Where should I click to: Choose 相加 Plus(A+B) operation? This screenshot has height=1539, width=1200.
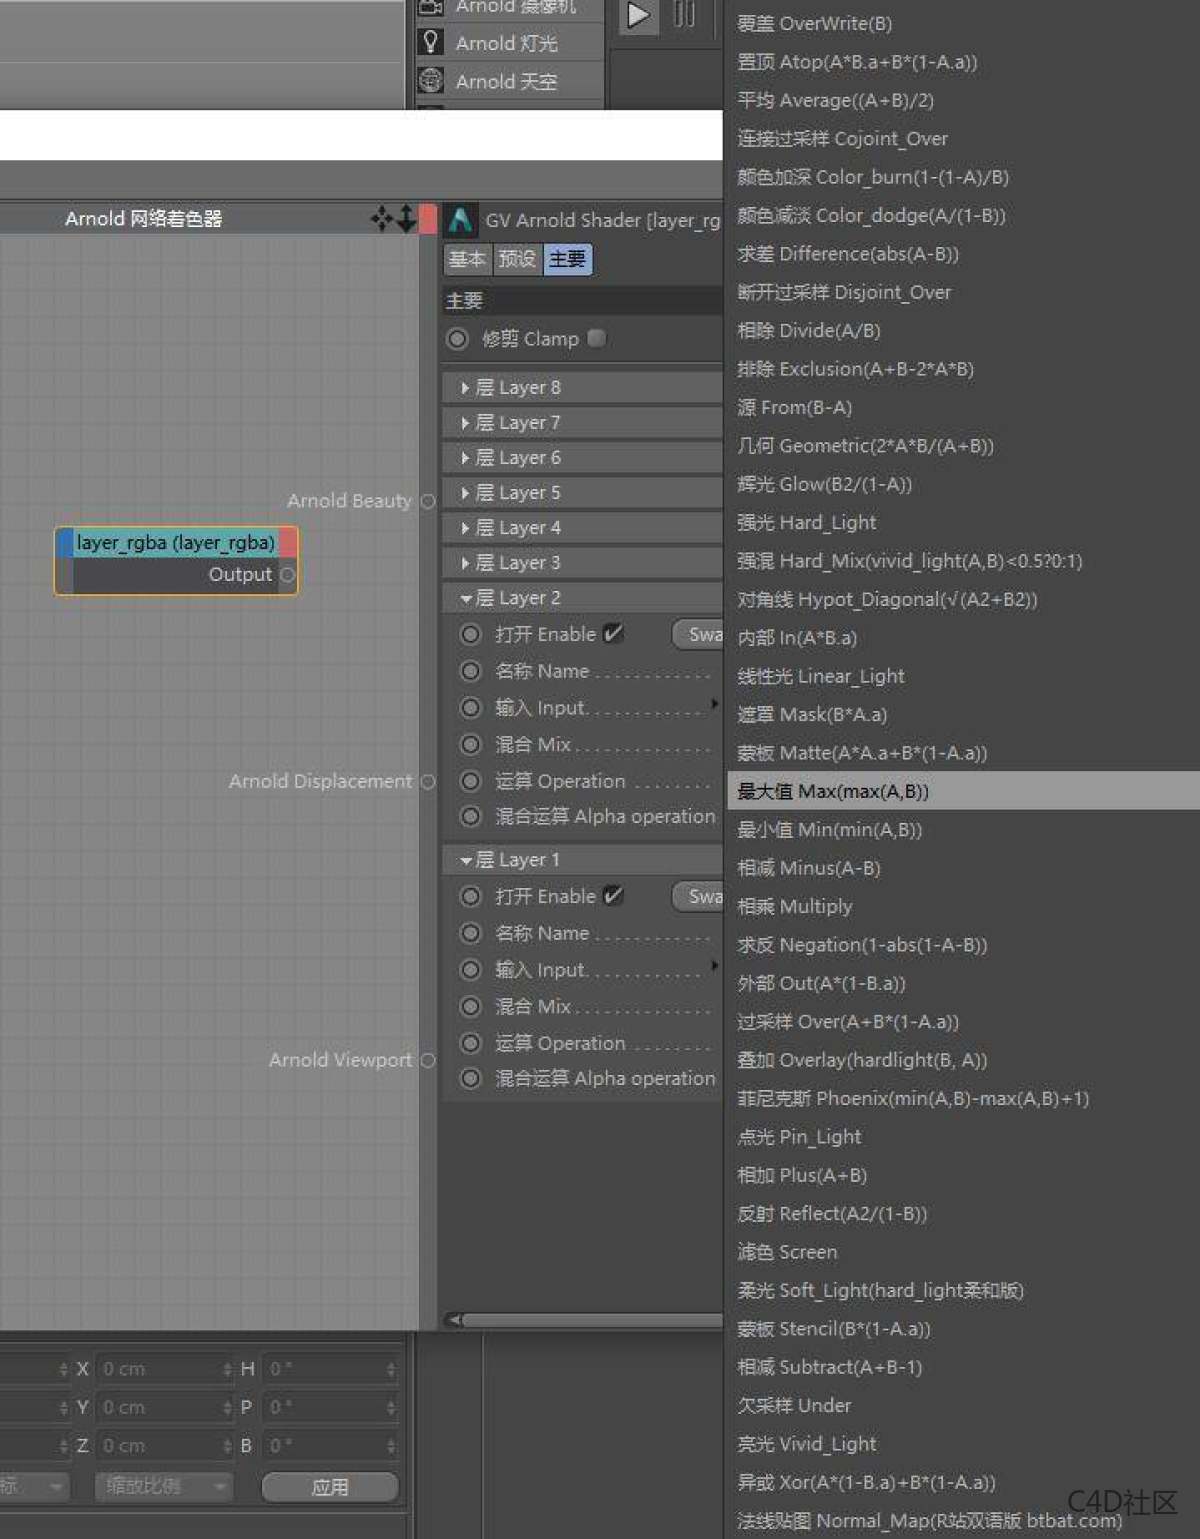pyautogui.click(x=961, y=1175)
